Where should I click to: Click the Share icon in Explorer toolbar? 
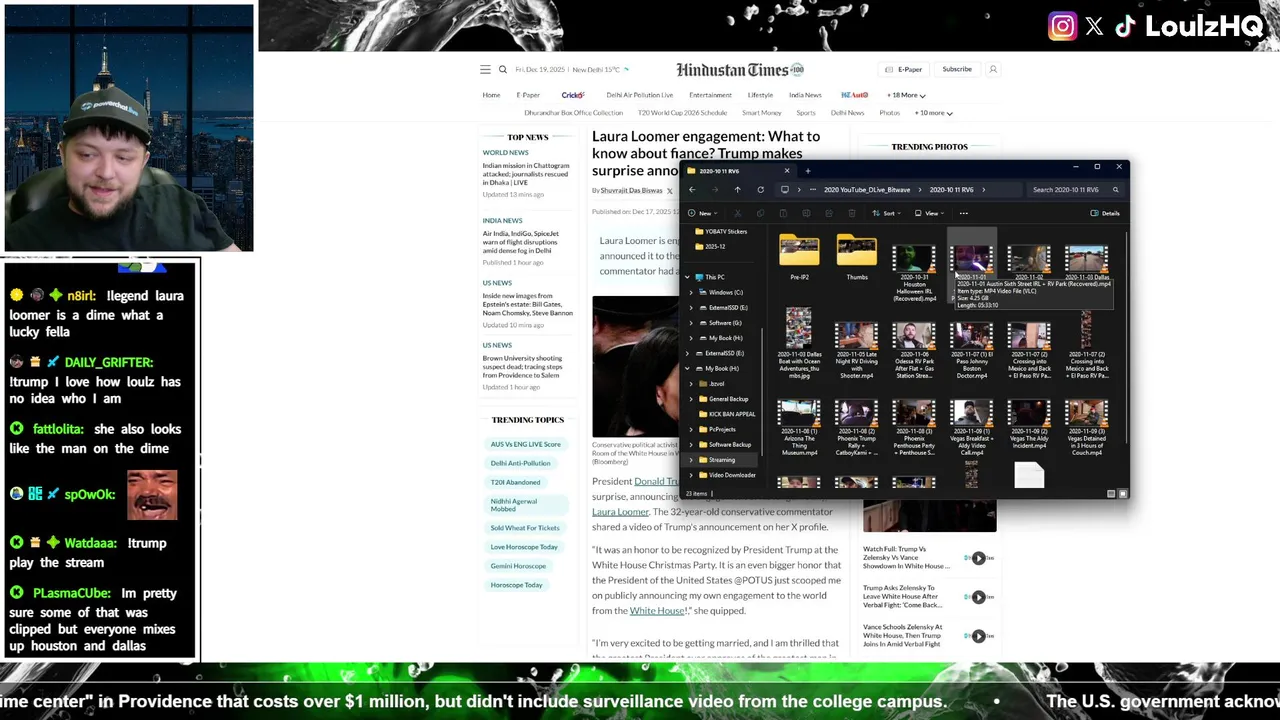coord(829,213)
